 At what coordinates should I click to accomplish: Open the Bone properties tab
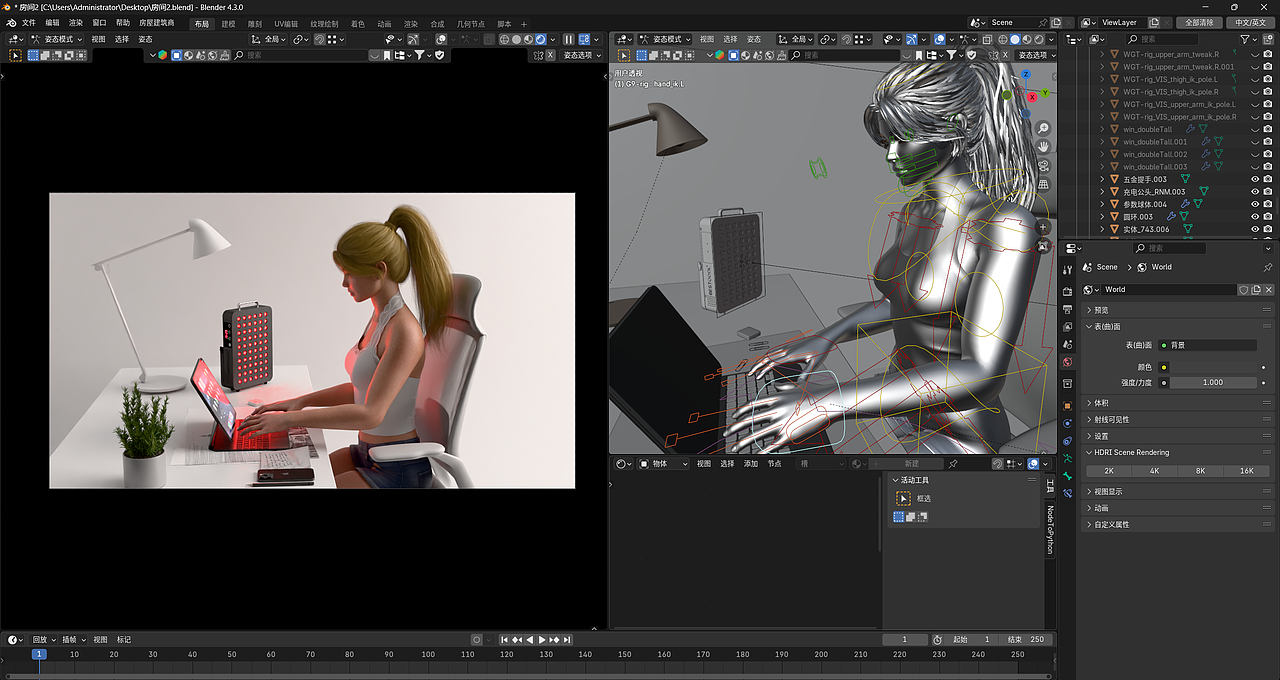1067,477
